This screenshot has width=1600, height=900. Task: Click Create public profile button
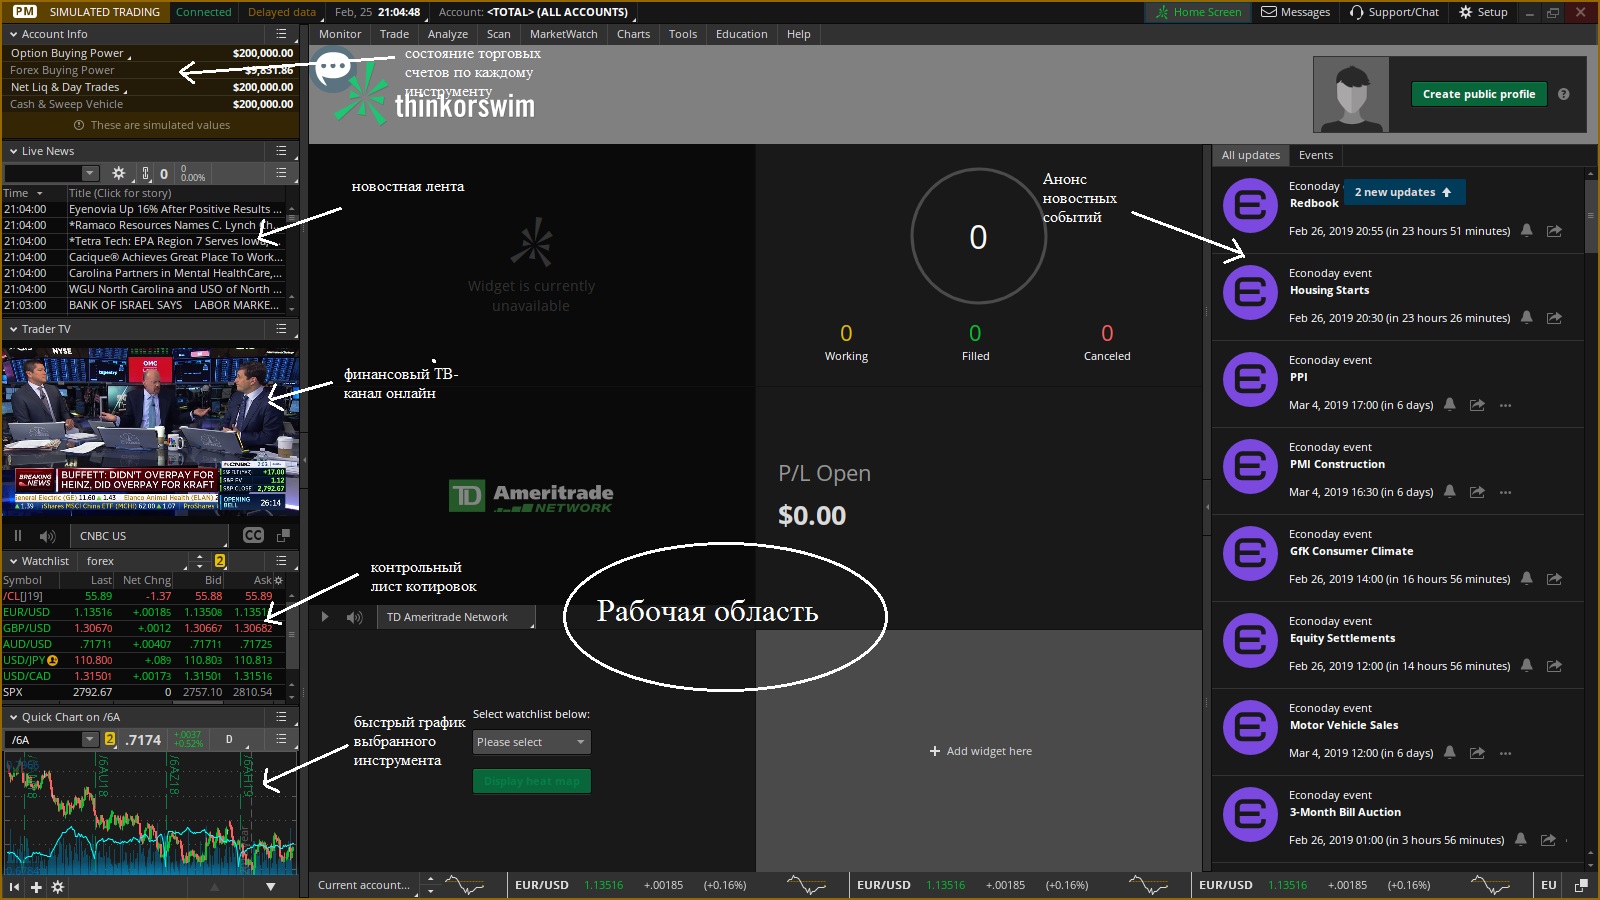[x=1479, y=94]
